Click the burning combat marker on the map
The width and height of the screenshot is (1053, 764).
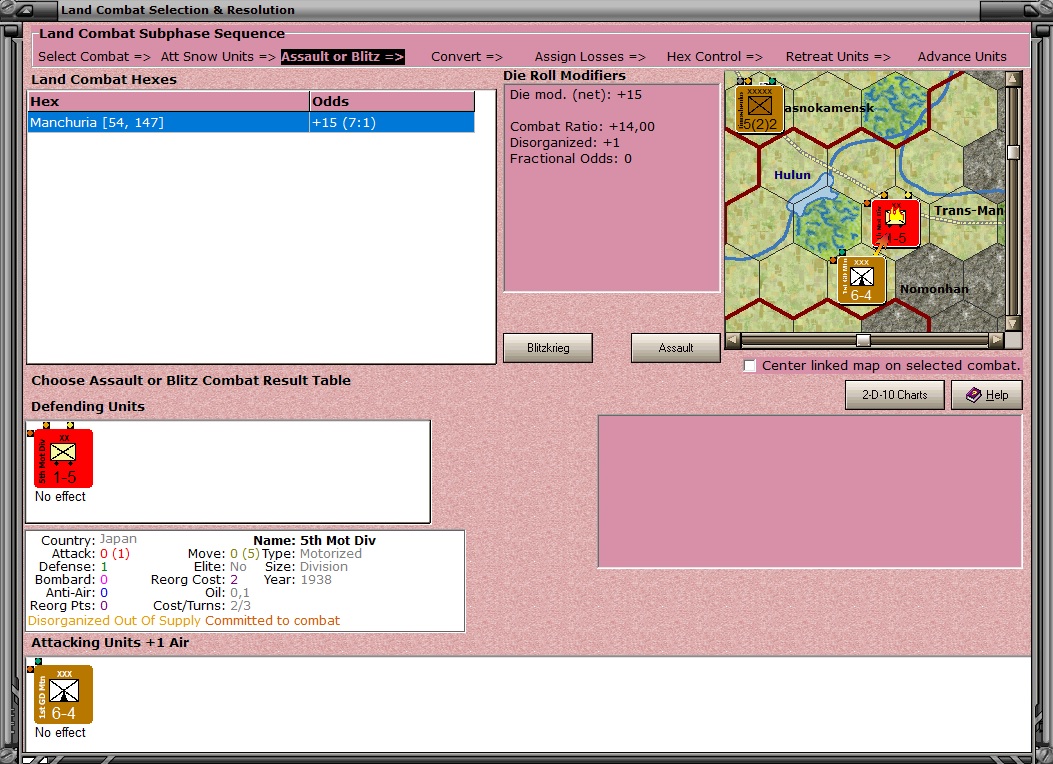click(896, 222)
